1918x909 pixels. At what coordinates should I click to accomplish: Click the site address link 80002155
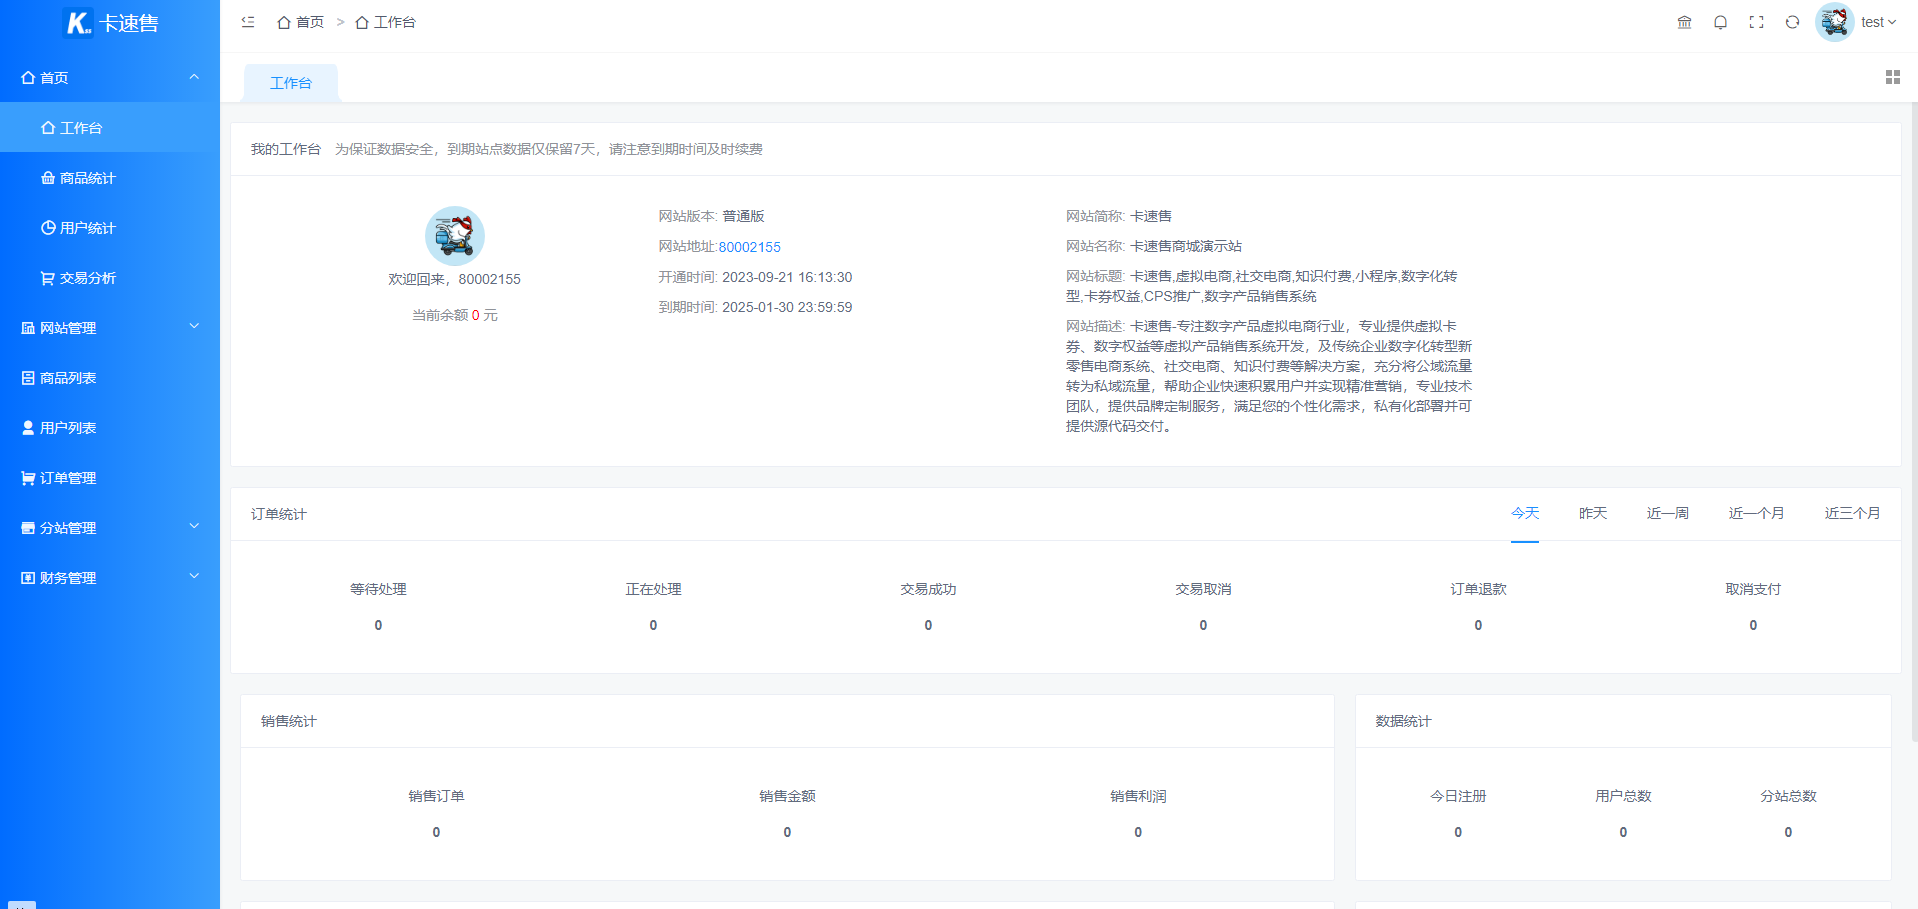(749, 247)
